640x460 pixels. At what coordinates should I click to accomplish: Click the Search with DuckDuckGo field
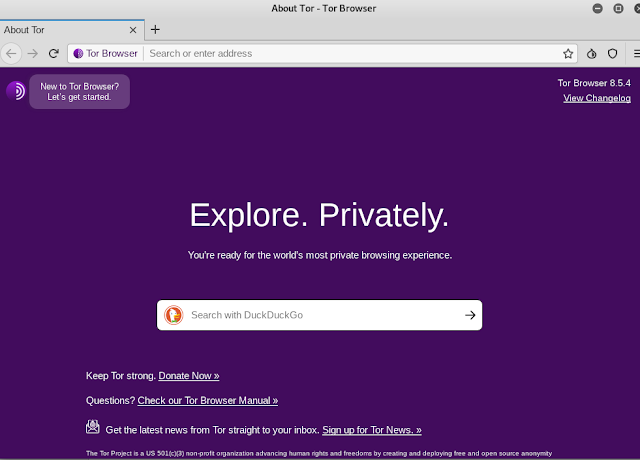(x=319, y=315)
